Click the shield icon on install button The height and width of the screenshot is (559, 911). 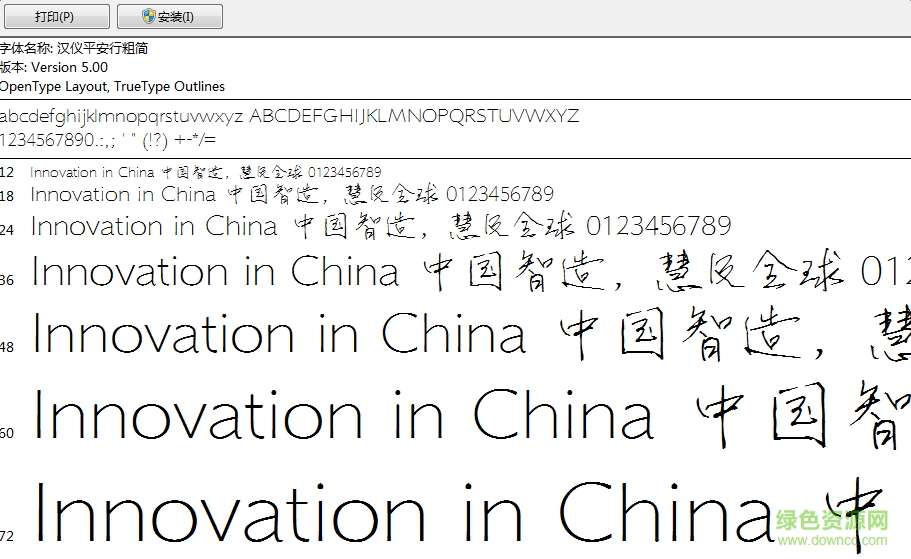pos(149,16)
